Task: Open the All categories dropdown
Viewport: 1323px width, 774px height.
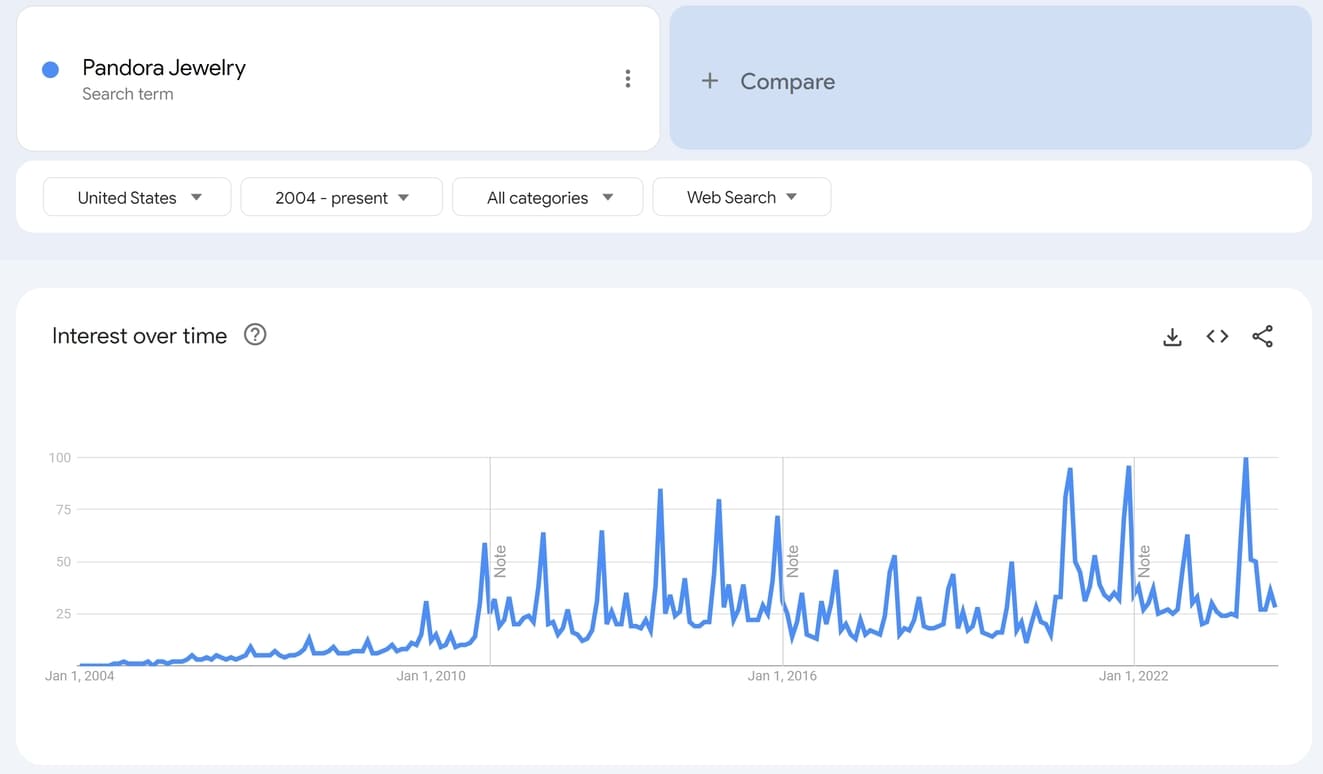Action: [547, 197]
